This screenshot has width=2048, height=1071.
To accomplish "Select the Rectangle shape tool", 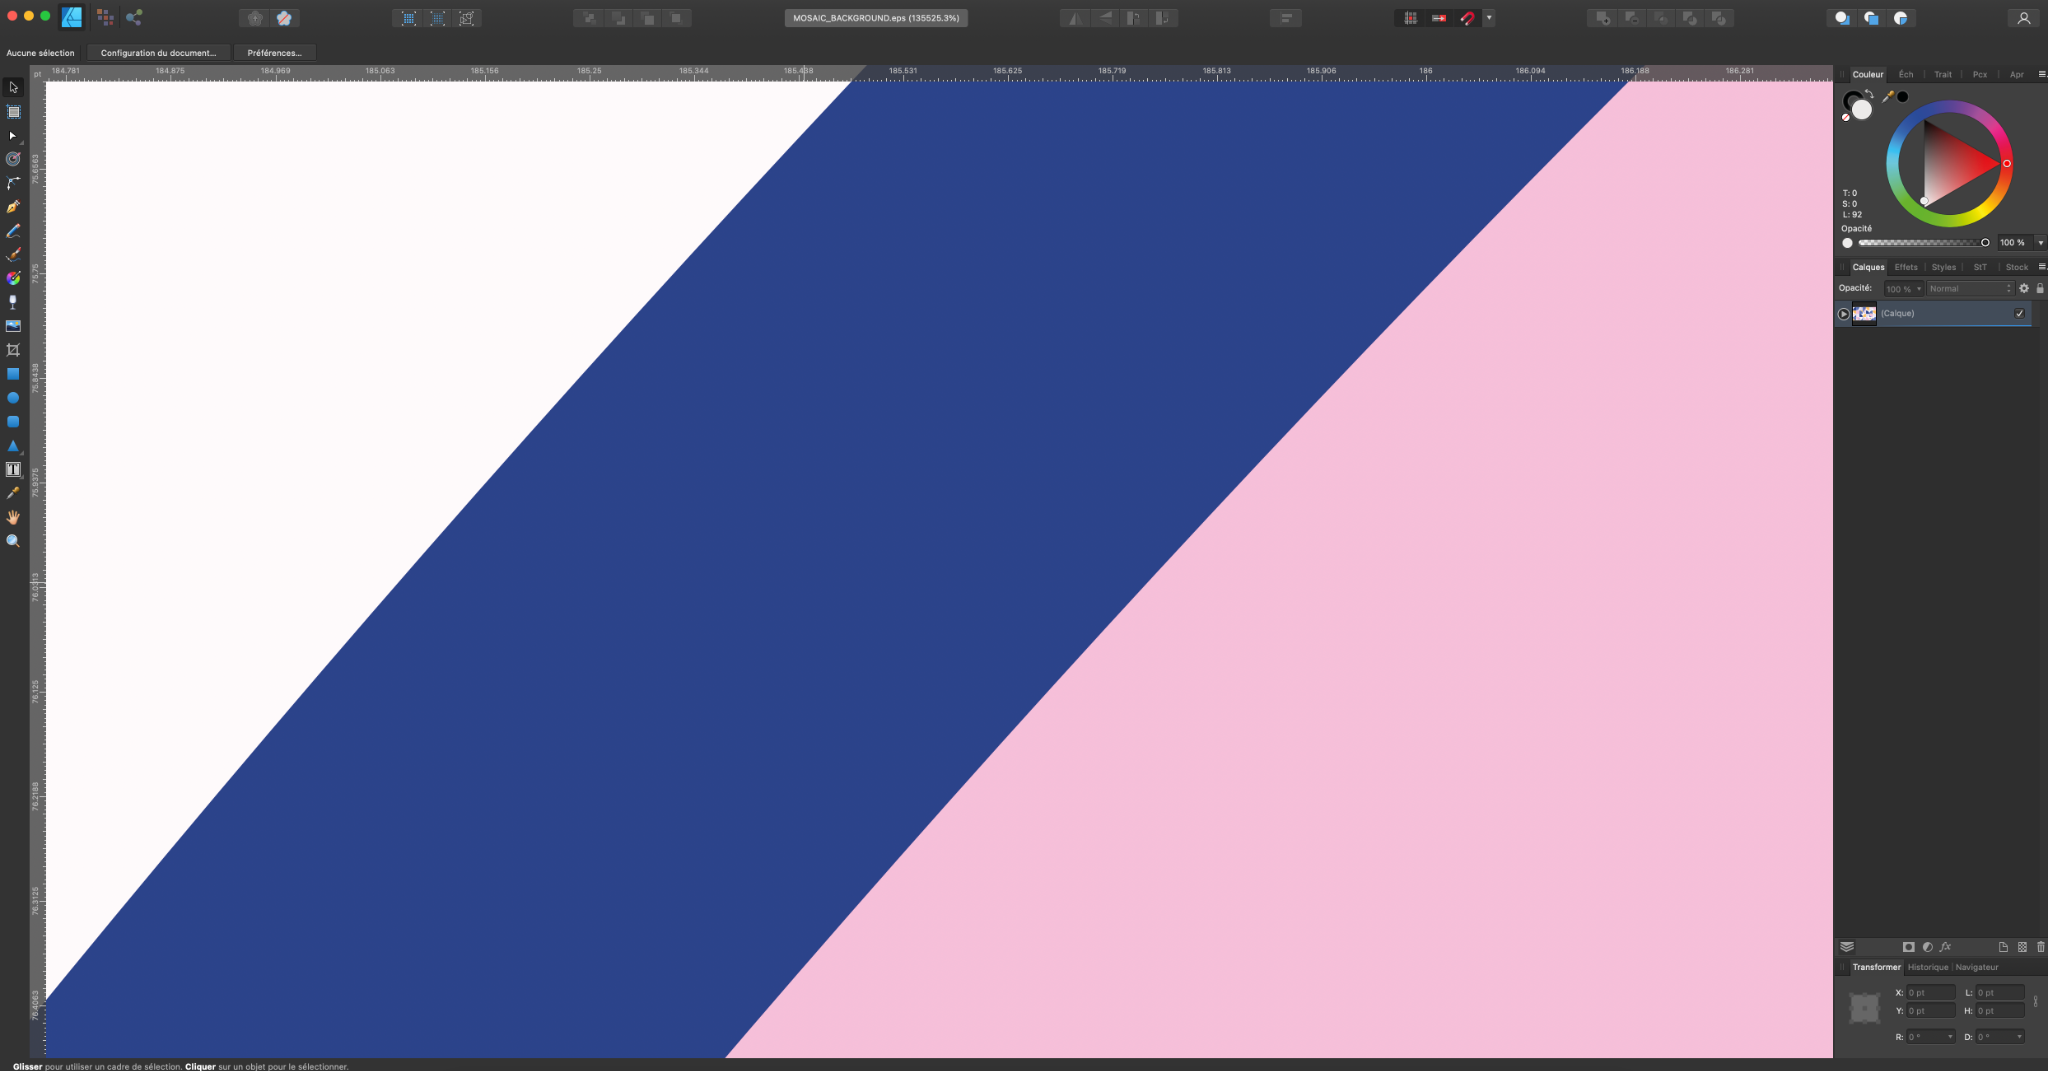I will [x=13, y=374].
